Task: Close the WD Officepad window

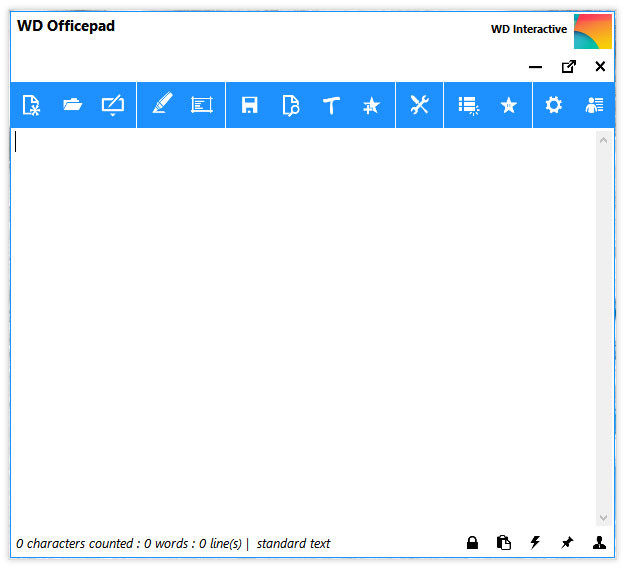Action: (x=600, y=66)
